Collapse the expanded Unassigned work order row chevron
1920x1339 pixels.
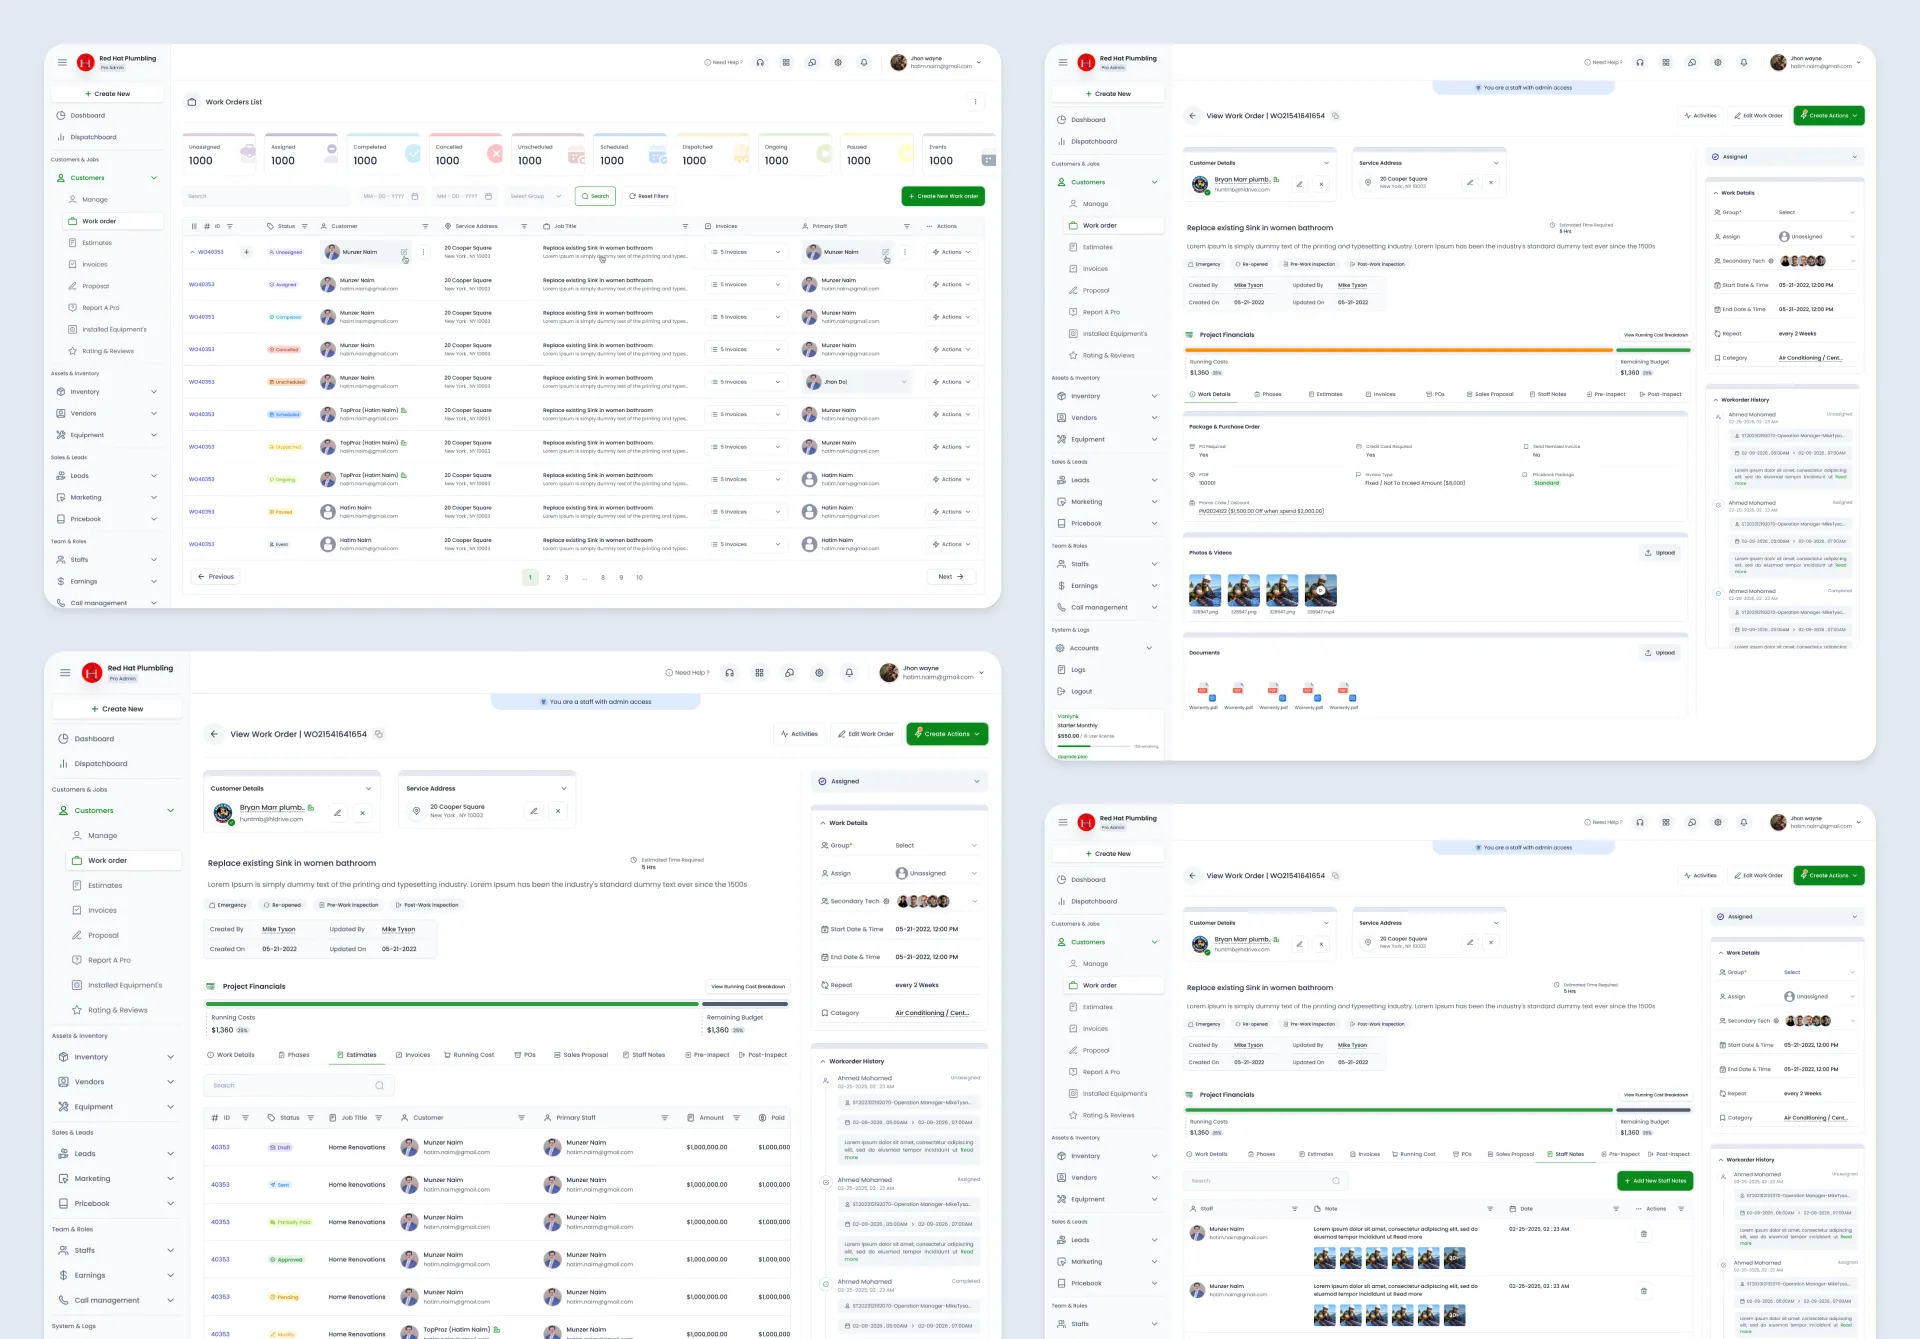(192, 252)
